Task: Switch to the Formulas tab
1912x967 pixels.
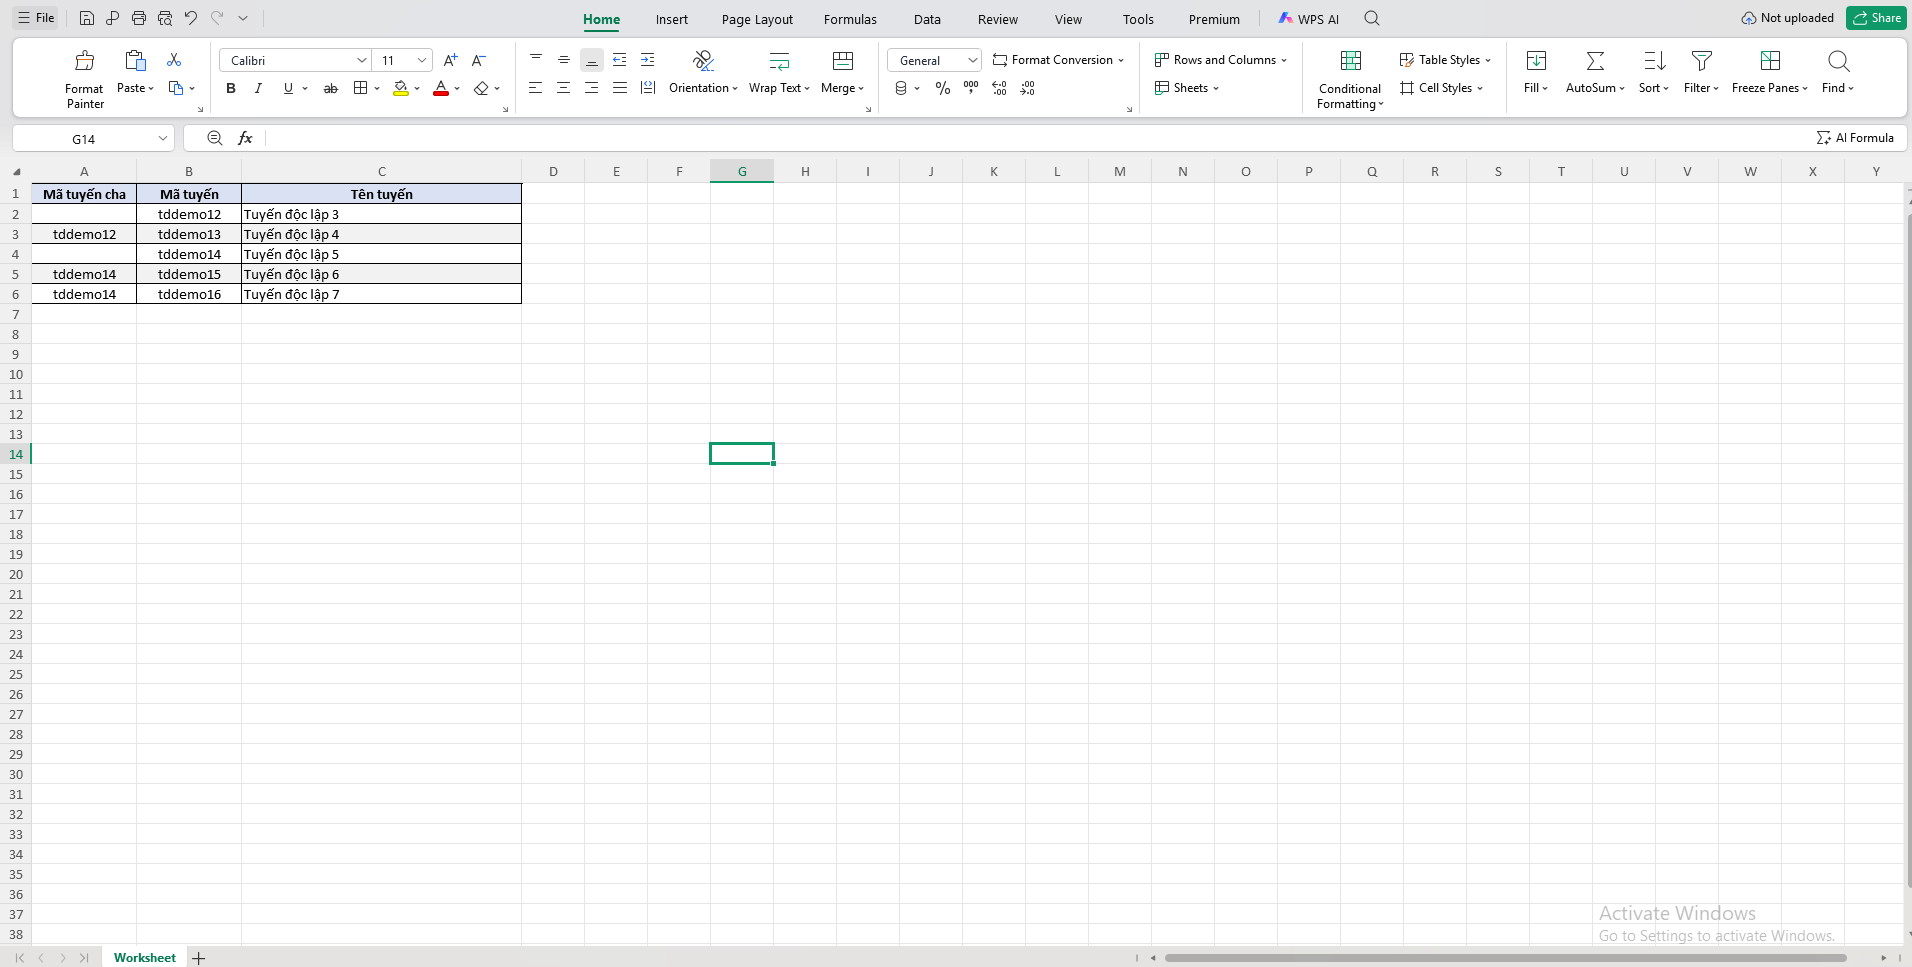Action: pyautogui.click(x=850, y=19)
